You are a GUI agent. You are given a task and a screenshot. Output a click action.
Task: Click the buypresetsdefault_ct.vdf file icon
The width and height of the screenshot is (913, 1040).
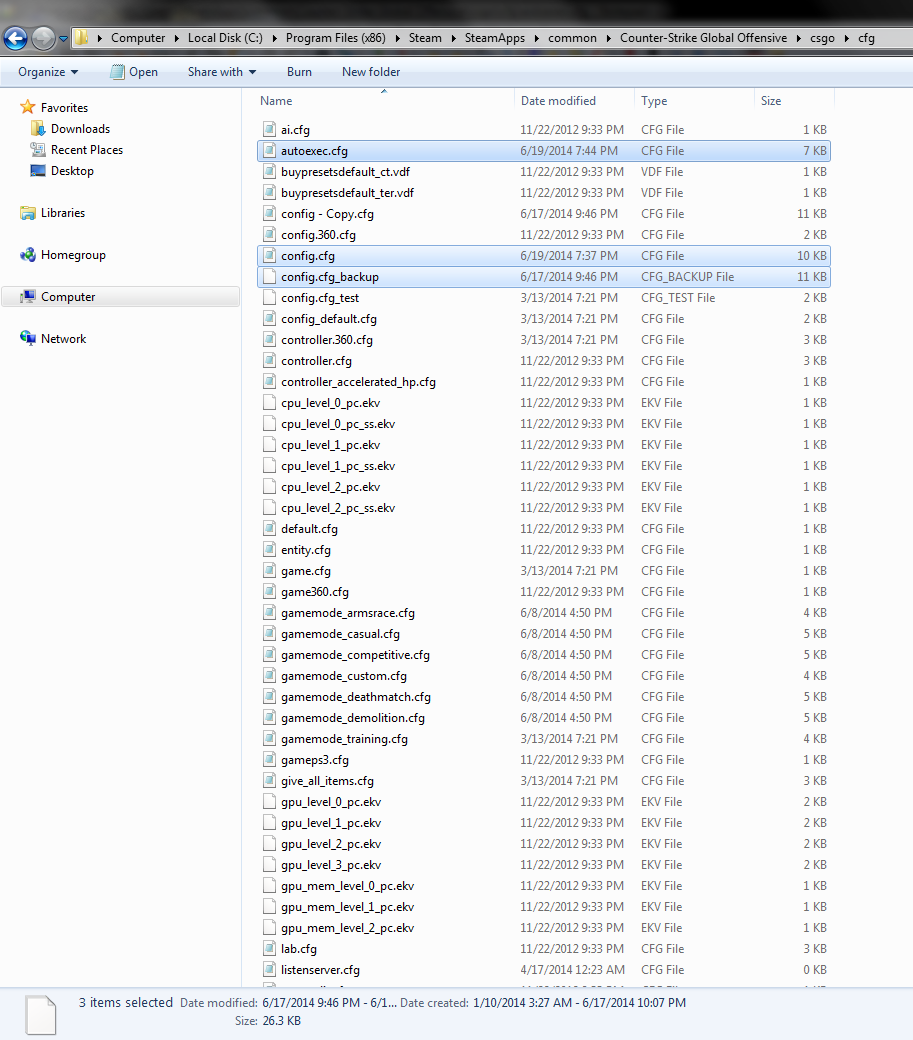click(269, 172)
